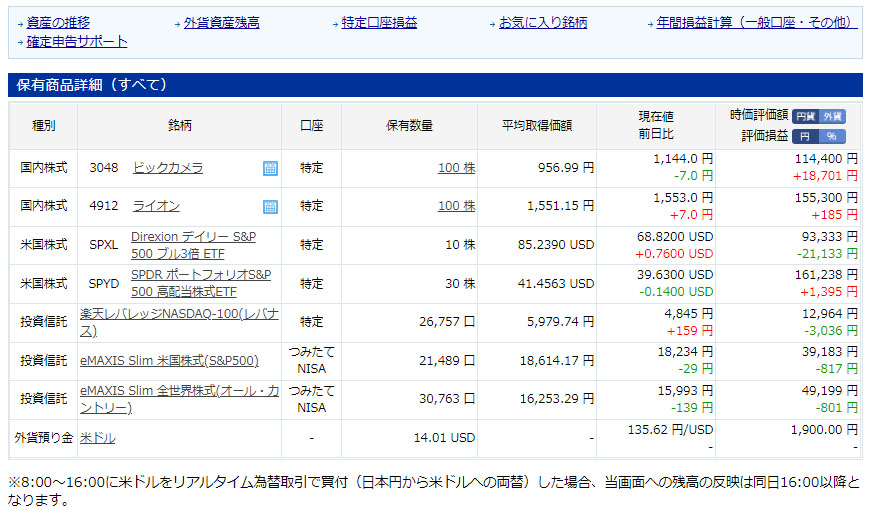Open SPDR ポートフォリオS&P 500 高配当株式ETF
Image resolution: width=869 pixels, height=507 pixels.
tap(201, 282)
